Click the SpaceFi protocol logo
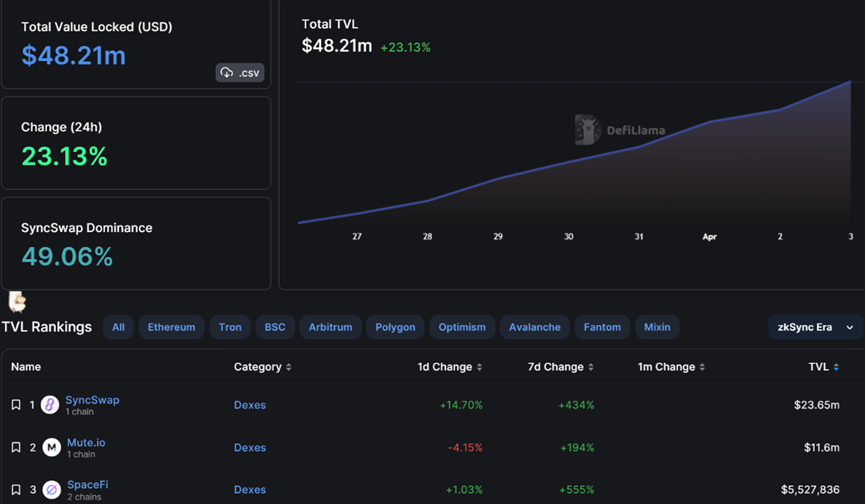This screenshot has width=865, height=504. 51,490
